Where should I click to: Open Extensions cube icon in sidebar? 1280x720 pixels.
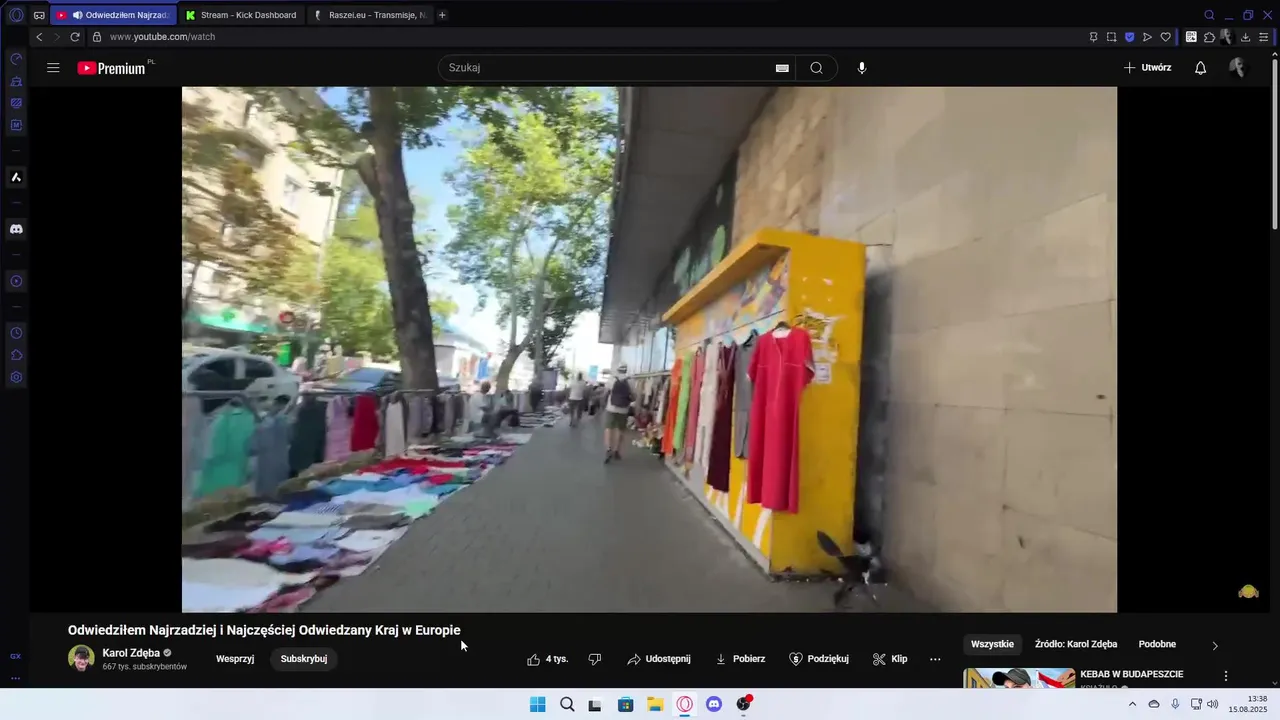click(x=16, y=355)
